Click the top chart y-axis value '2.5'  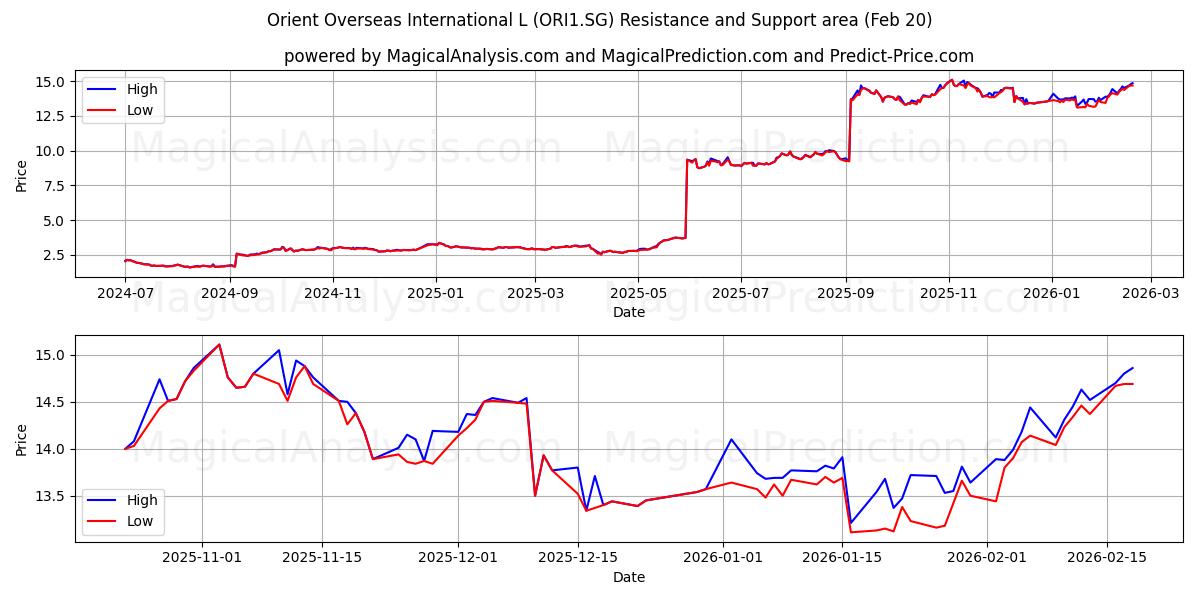coord(56,255)
